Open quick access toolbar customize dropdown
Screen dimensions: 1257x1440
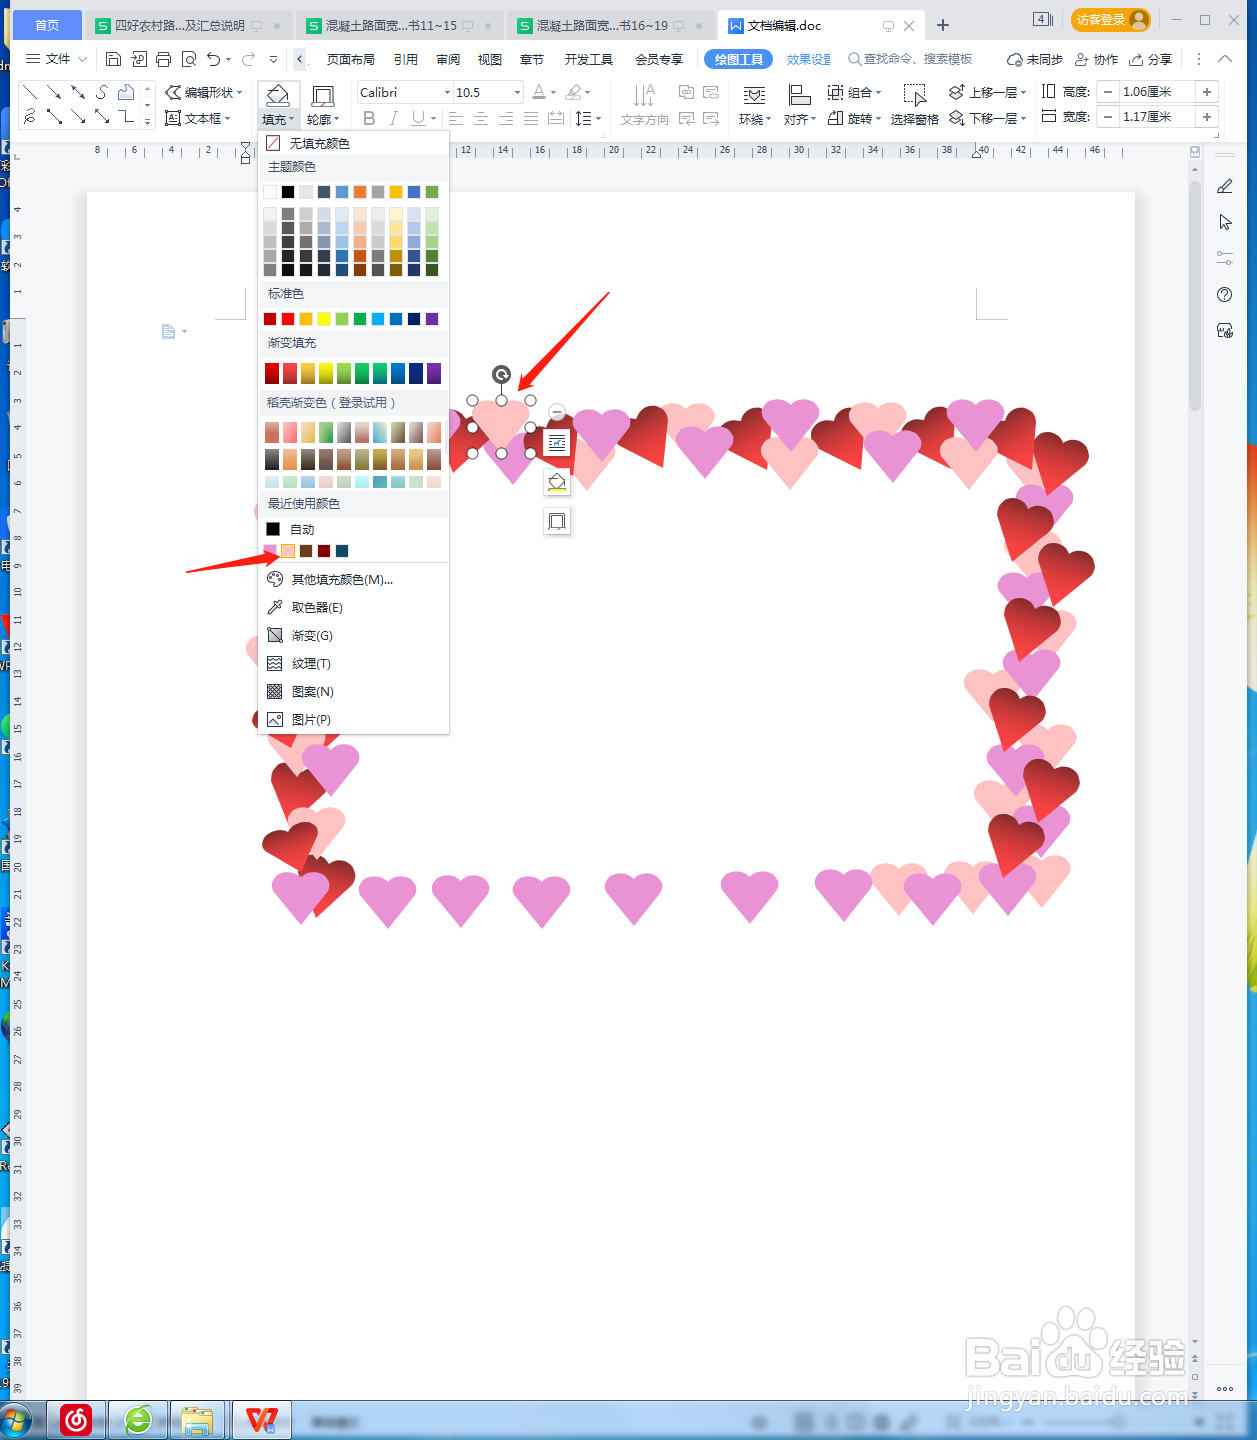click(273, 59)
